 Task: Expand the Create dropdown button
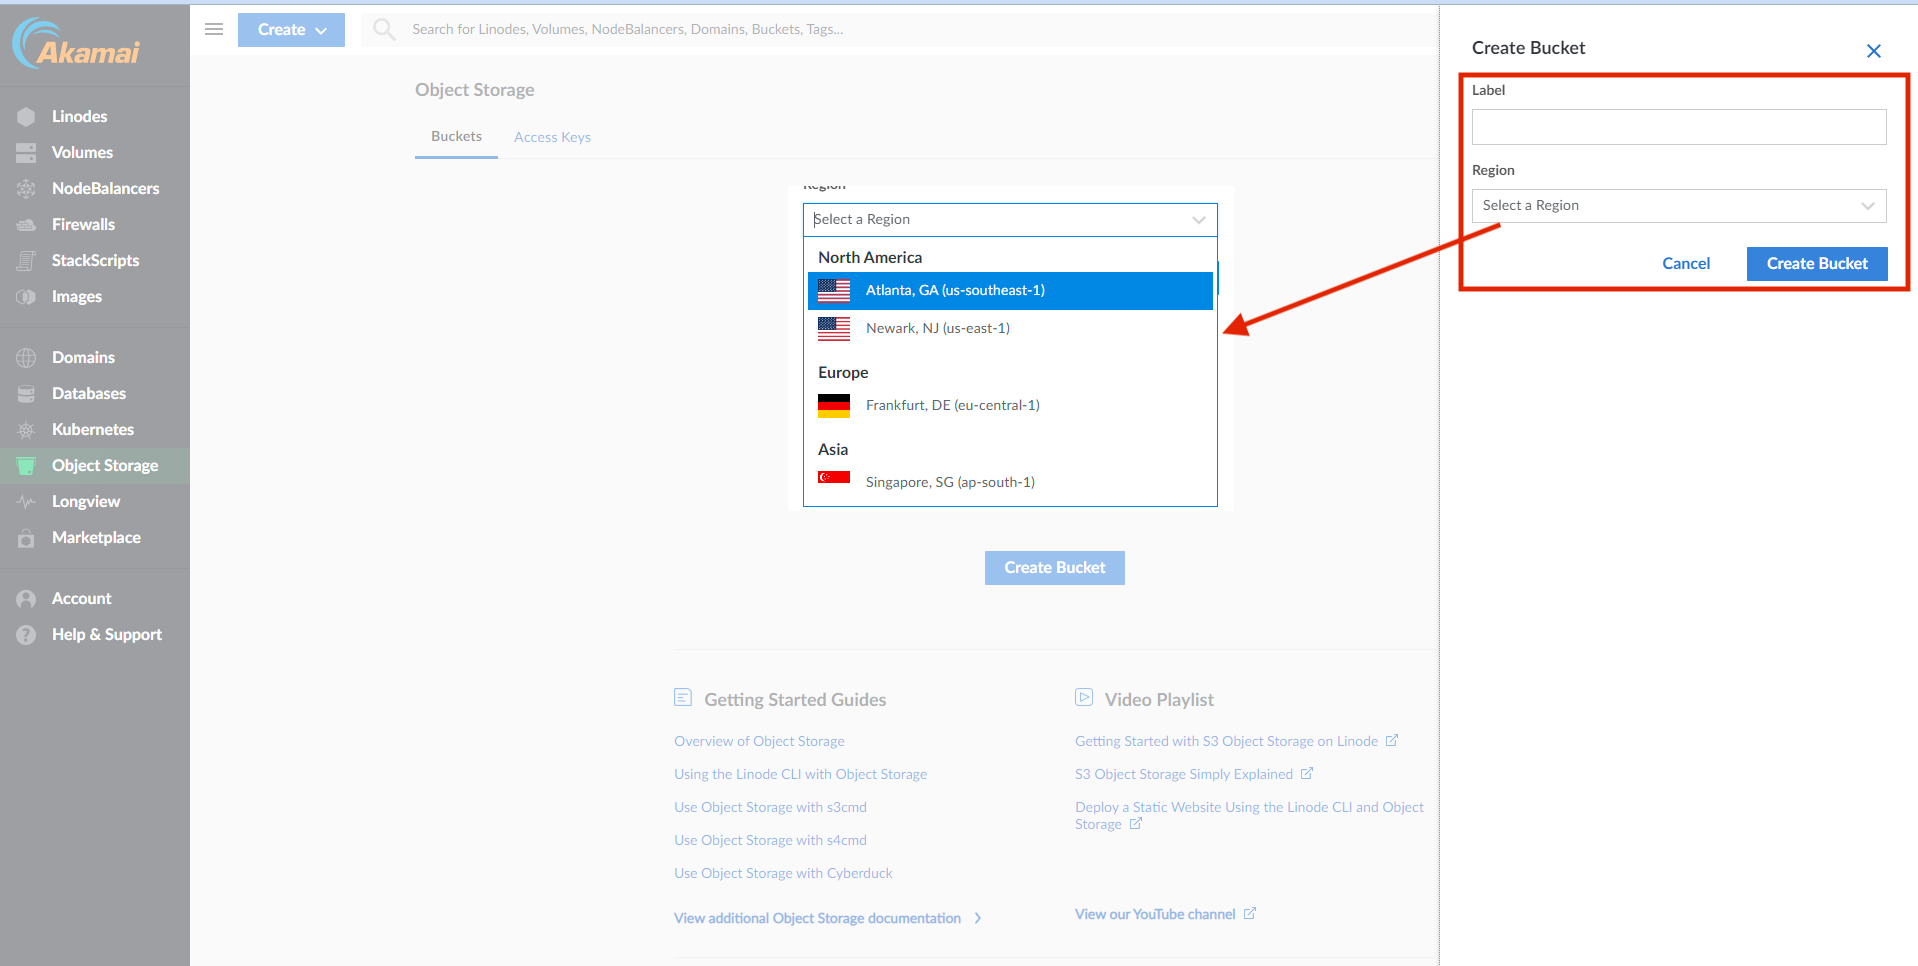click(x=291, y=30)
